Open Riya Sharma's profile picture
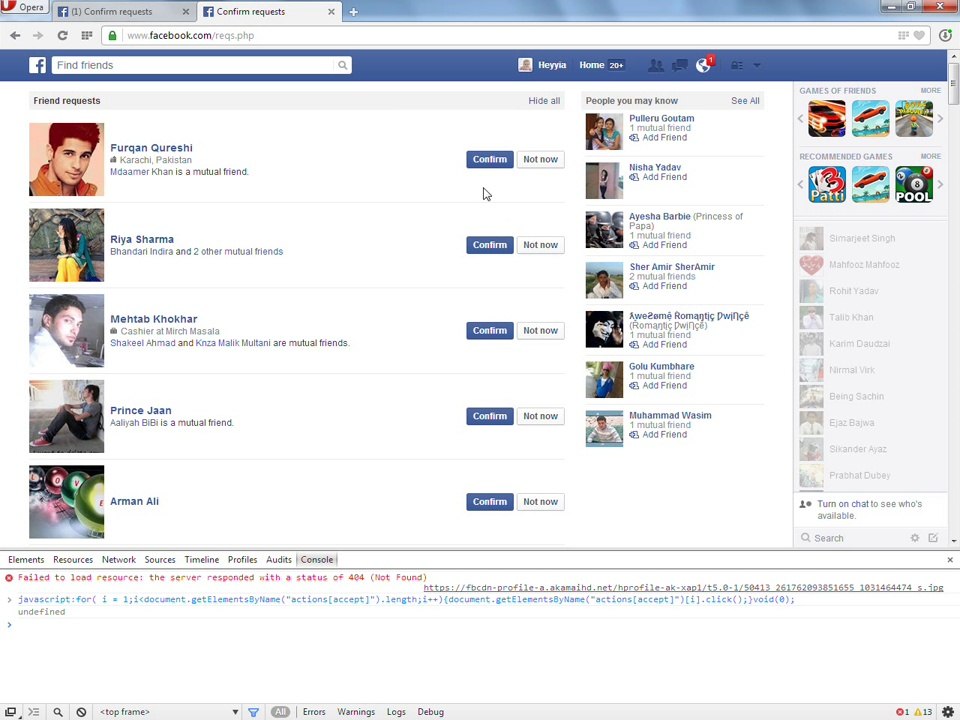Screen dimensions: 960x720 pos(67,245)
